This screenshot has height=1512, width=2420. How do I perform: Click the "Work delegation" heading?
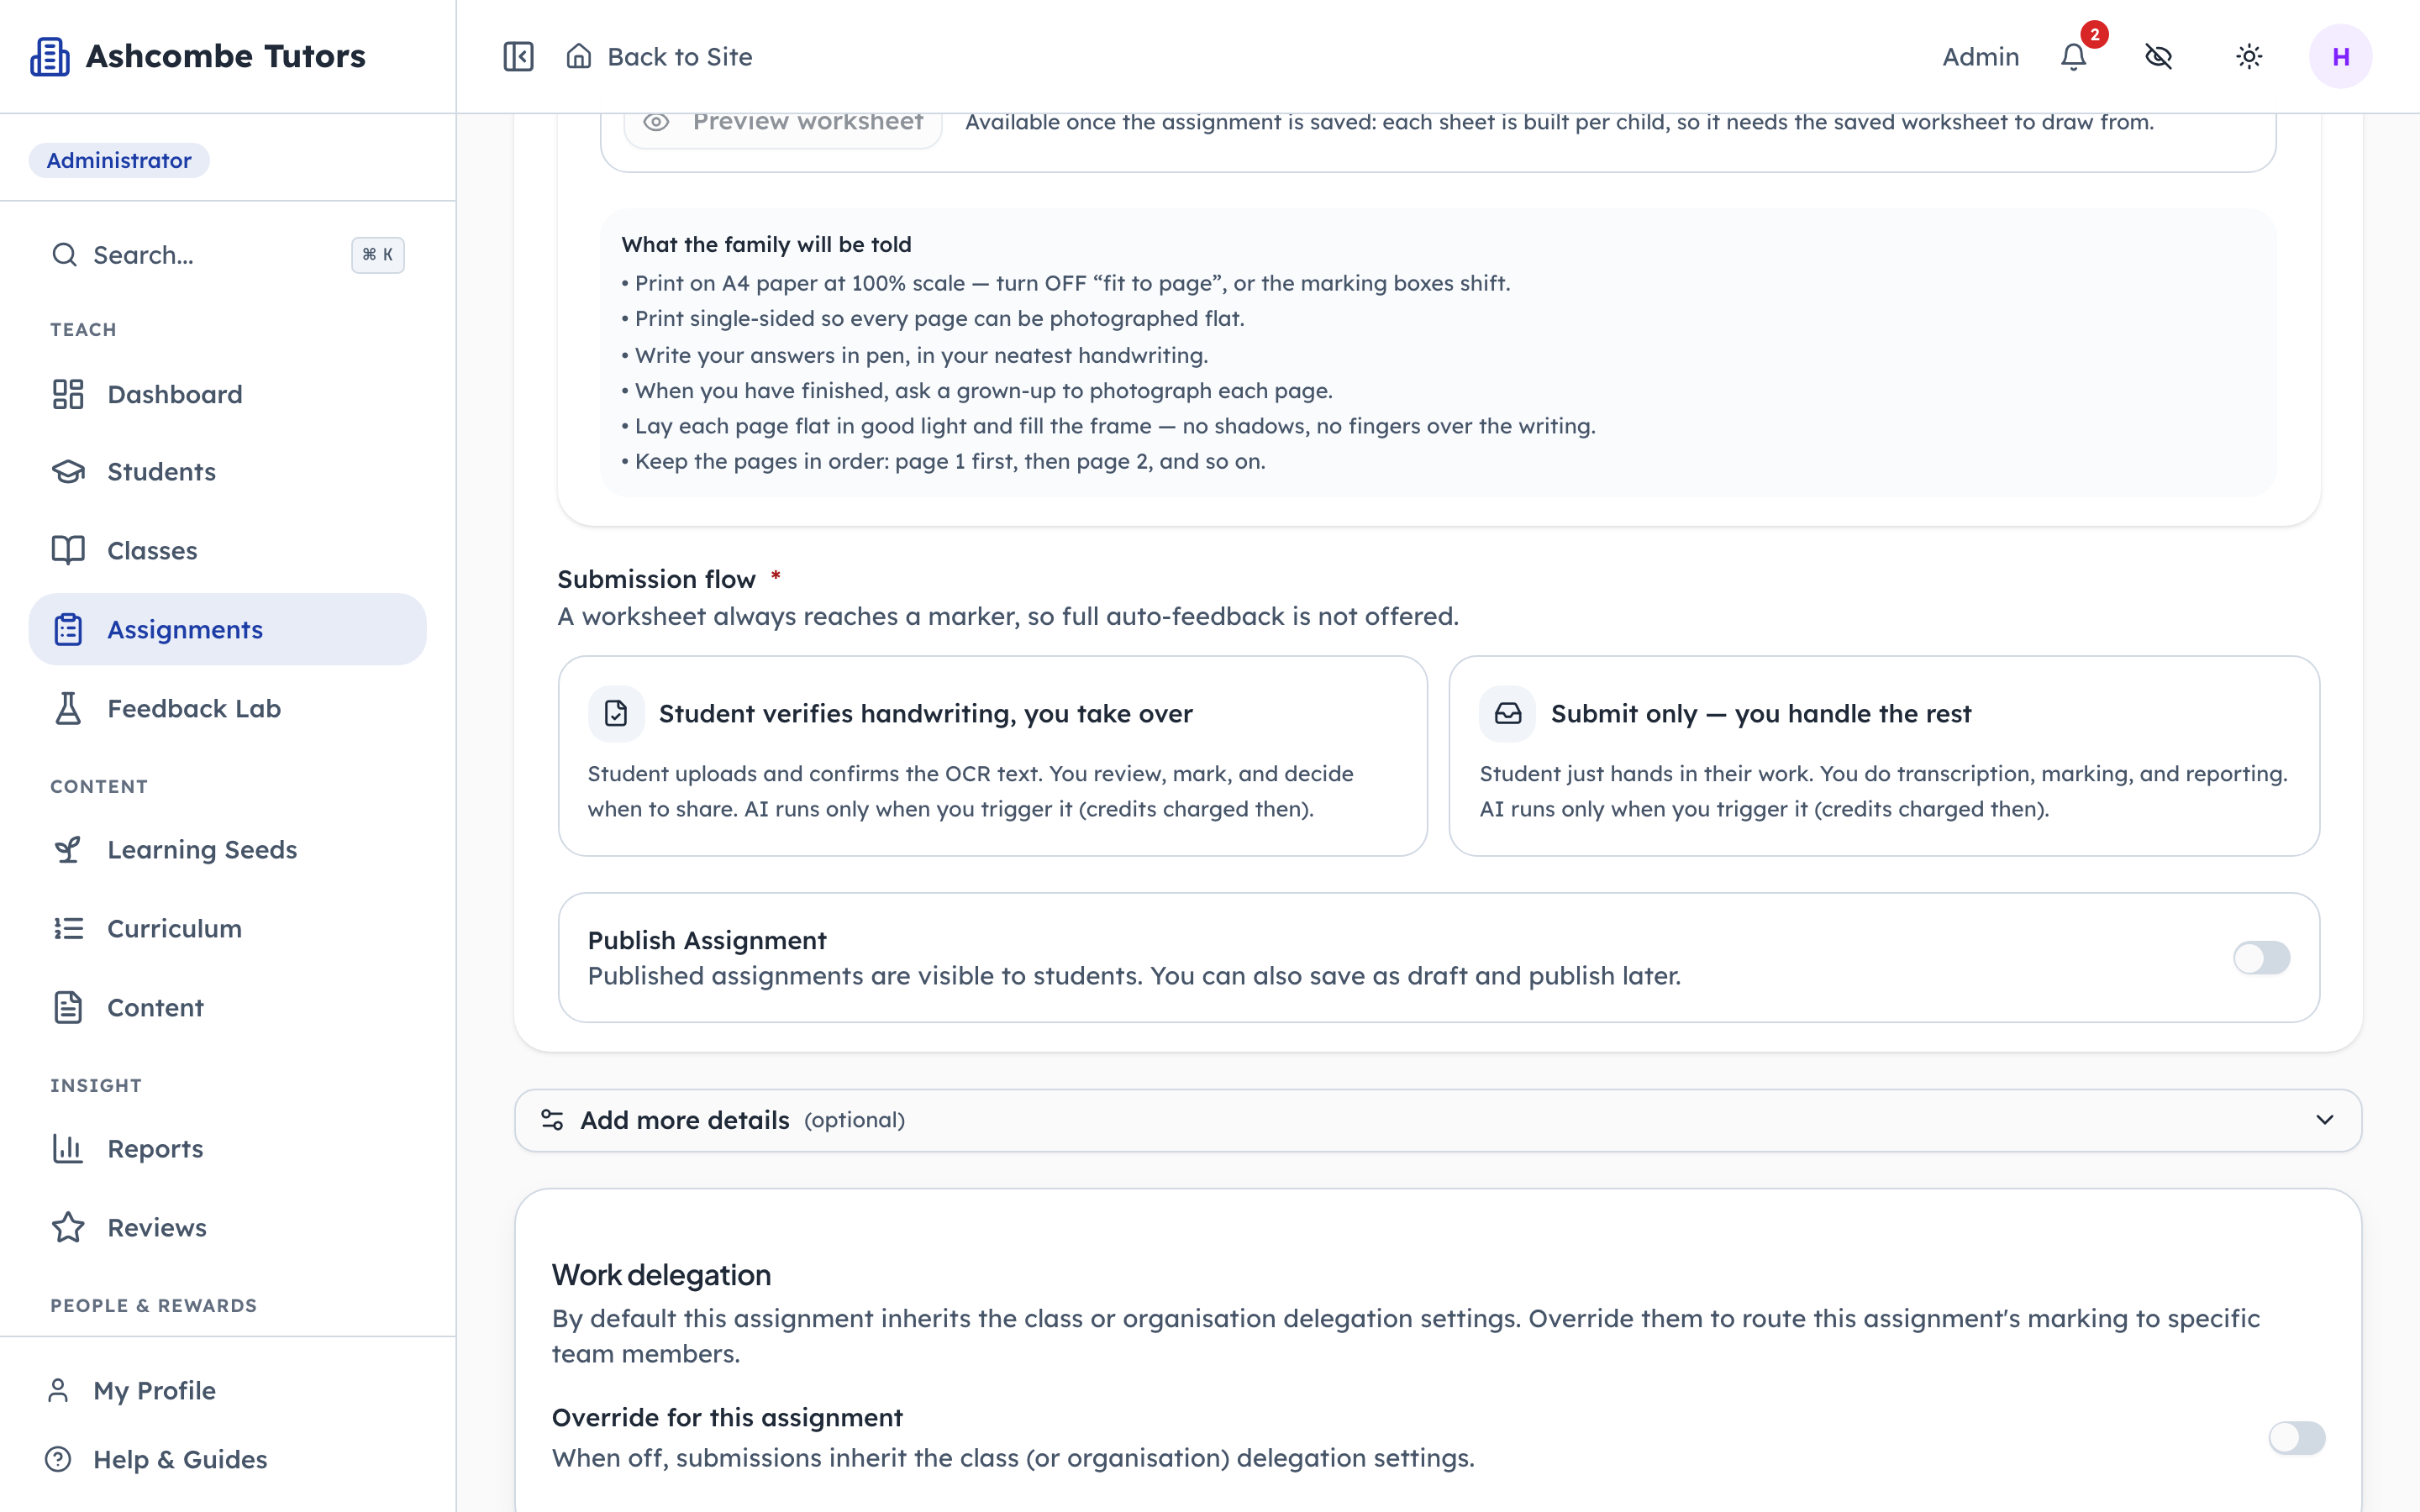(x=661, y=1275)
